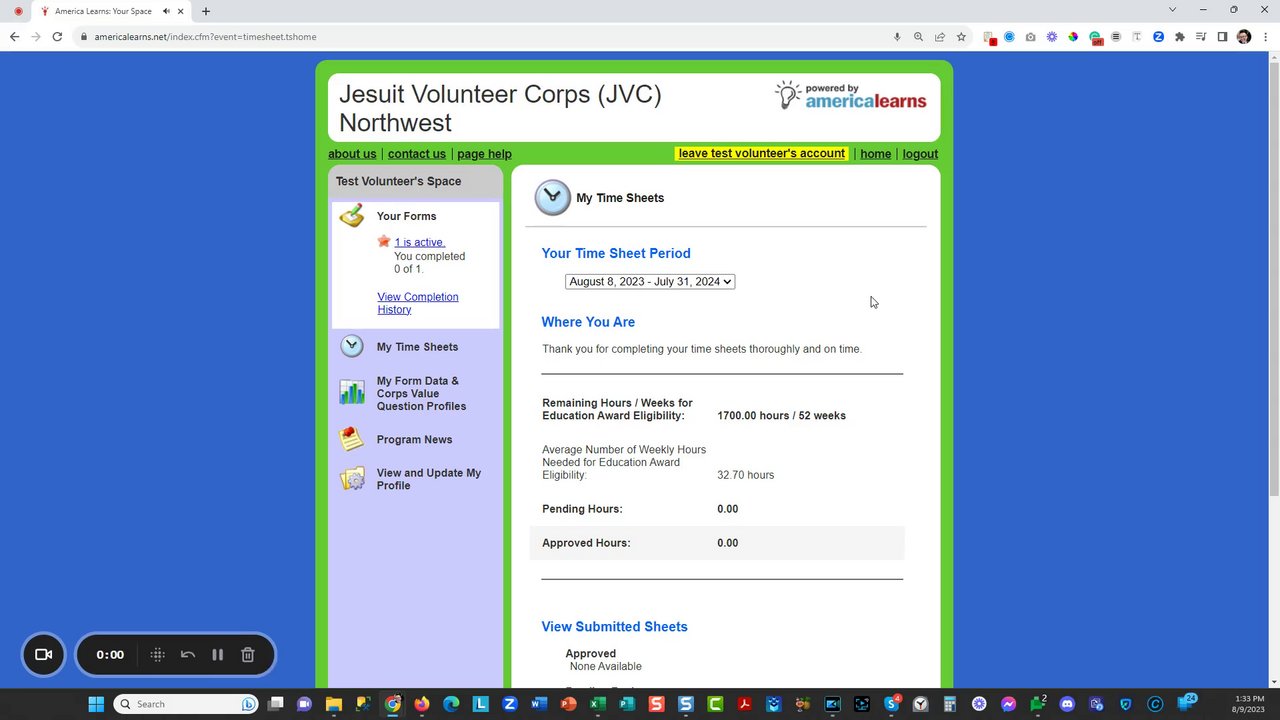This screenshot has width=1280, height=720.
Task: Click the logout link
Action: 920,154
